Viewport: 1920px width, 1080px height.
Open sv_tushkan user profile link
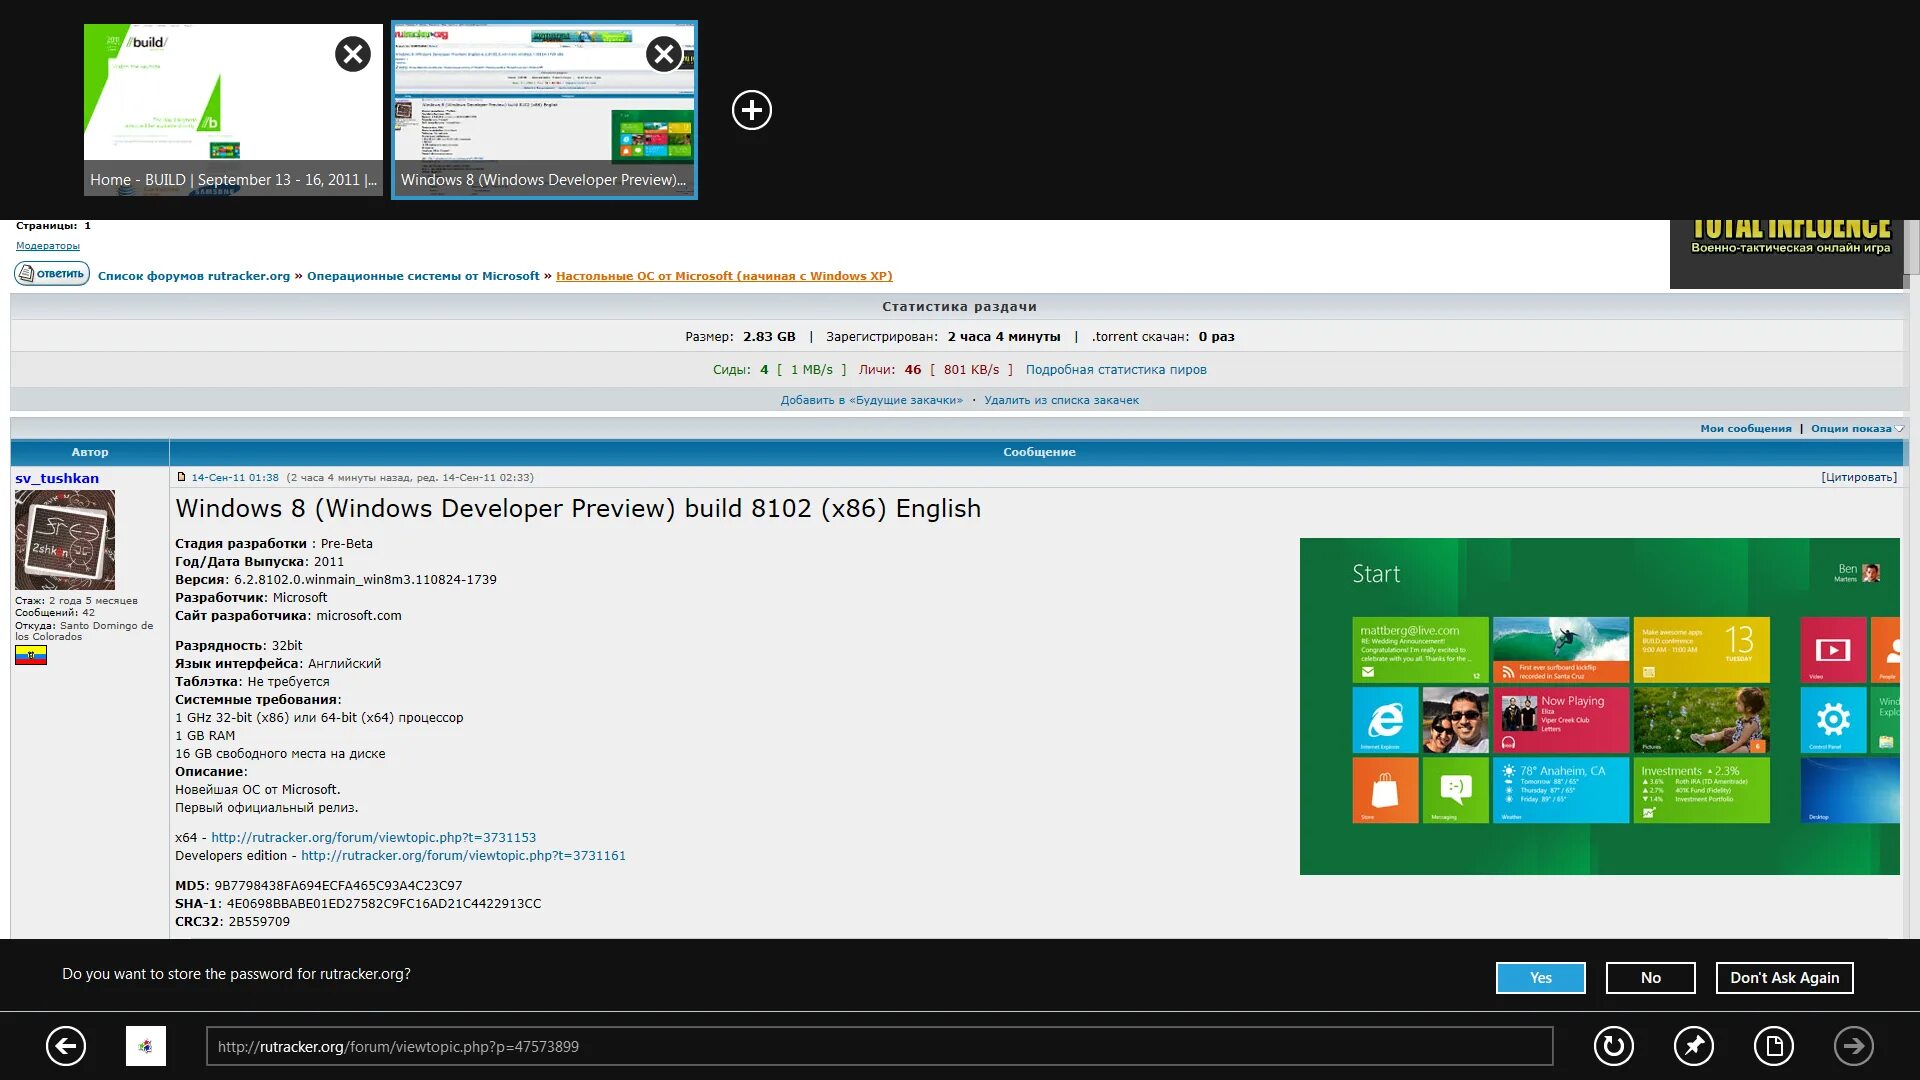pos(57,478)
